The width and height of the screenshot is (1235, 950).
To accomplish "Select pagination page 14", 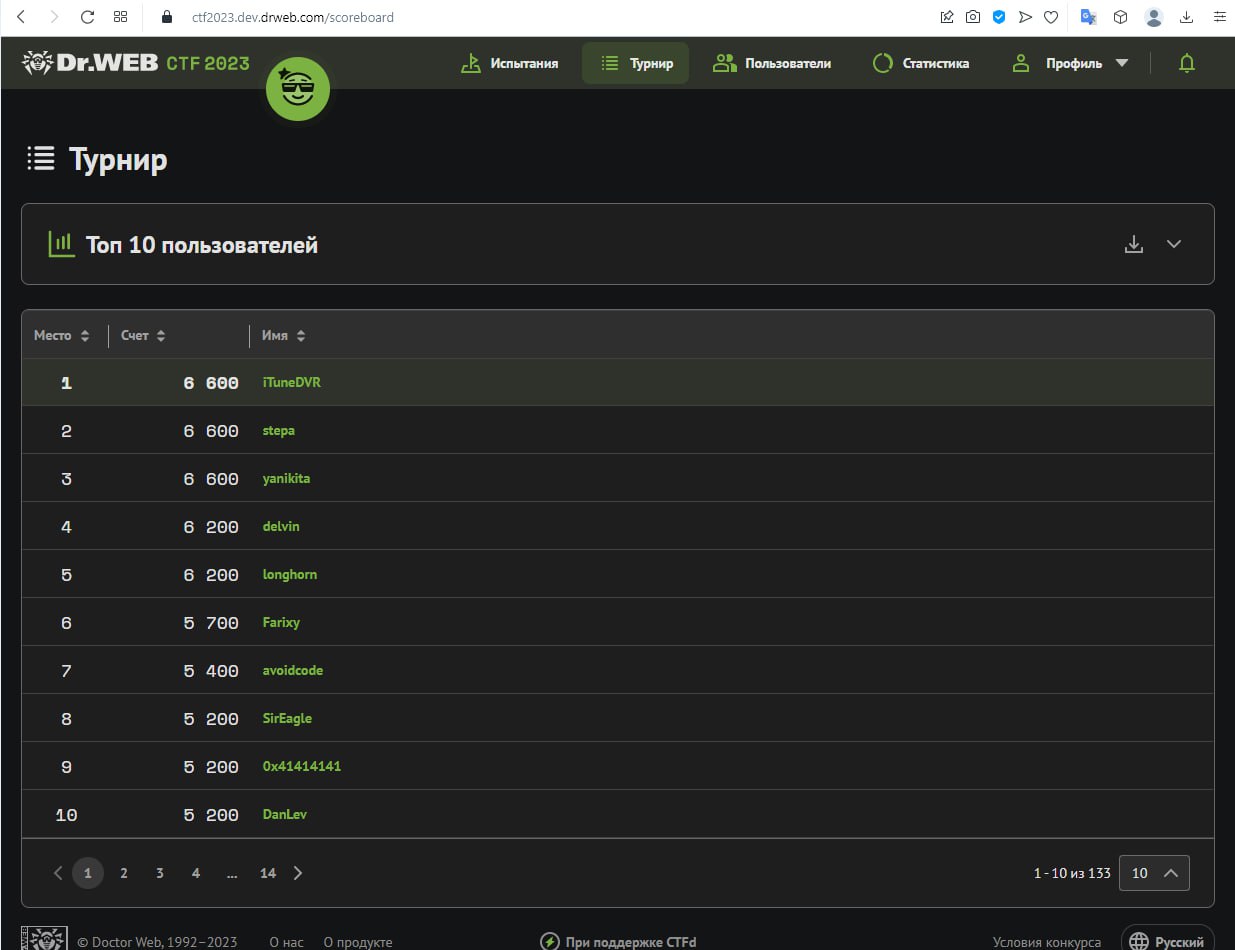I will click(x=268, y=873).
